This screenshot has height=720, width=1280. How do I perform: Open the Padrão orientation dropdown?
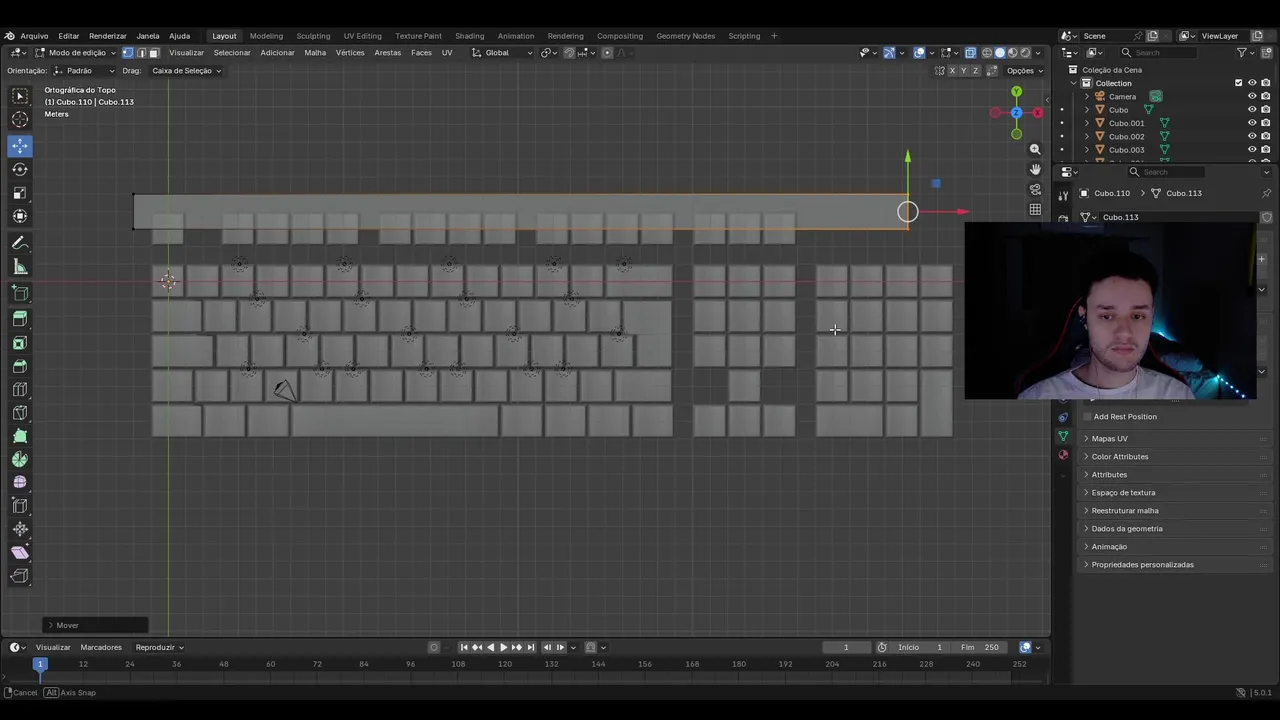point(84,71)
